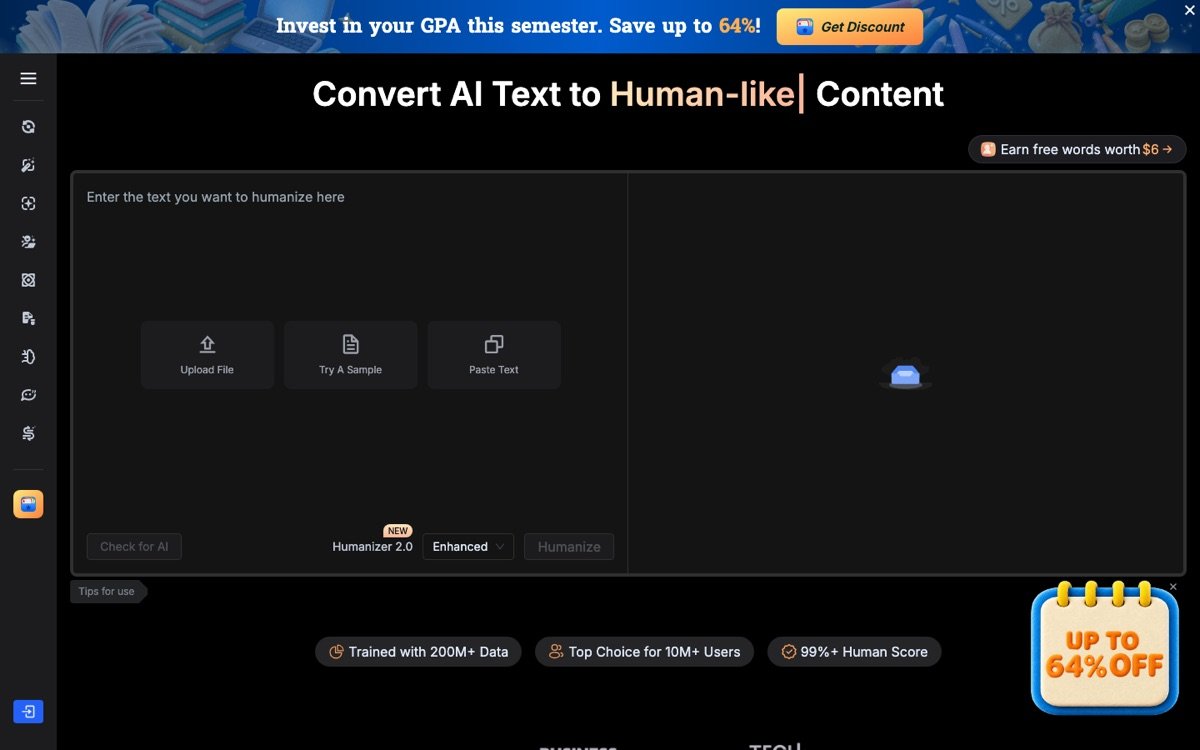
Task: Click Earn free words worth $6 link
Action: [1077, 149]
